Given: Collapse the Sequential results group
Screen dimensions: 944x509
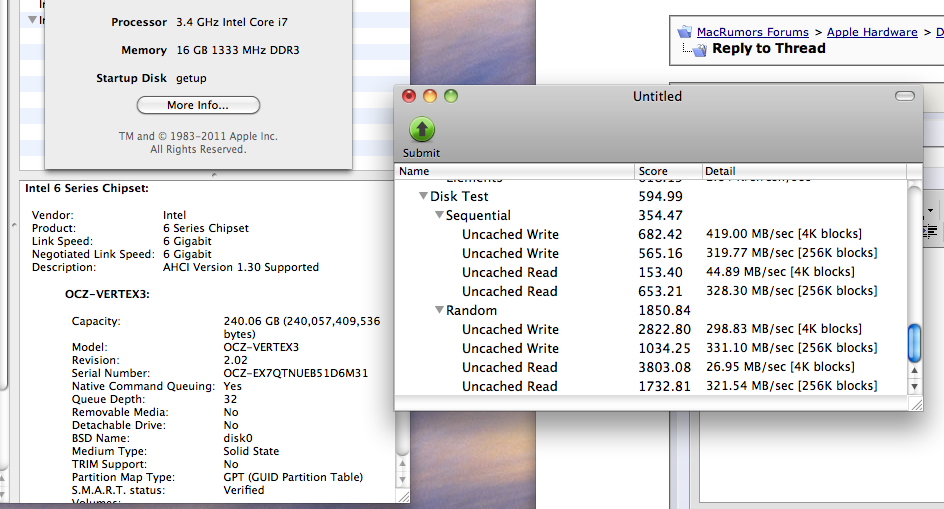Looking at the screenshot, I should pyautogui.click(x=439, y=215).
